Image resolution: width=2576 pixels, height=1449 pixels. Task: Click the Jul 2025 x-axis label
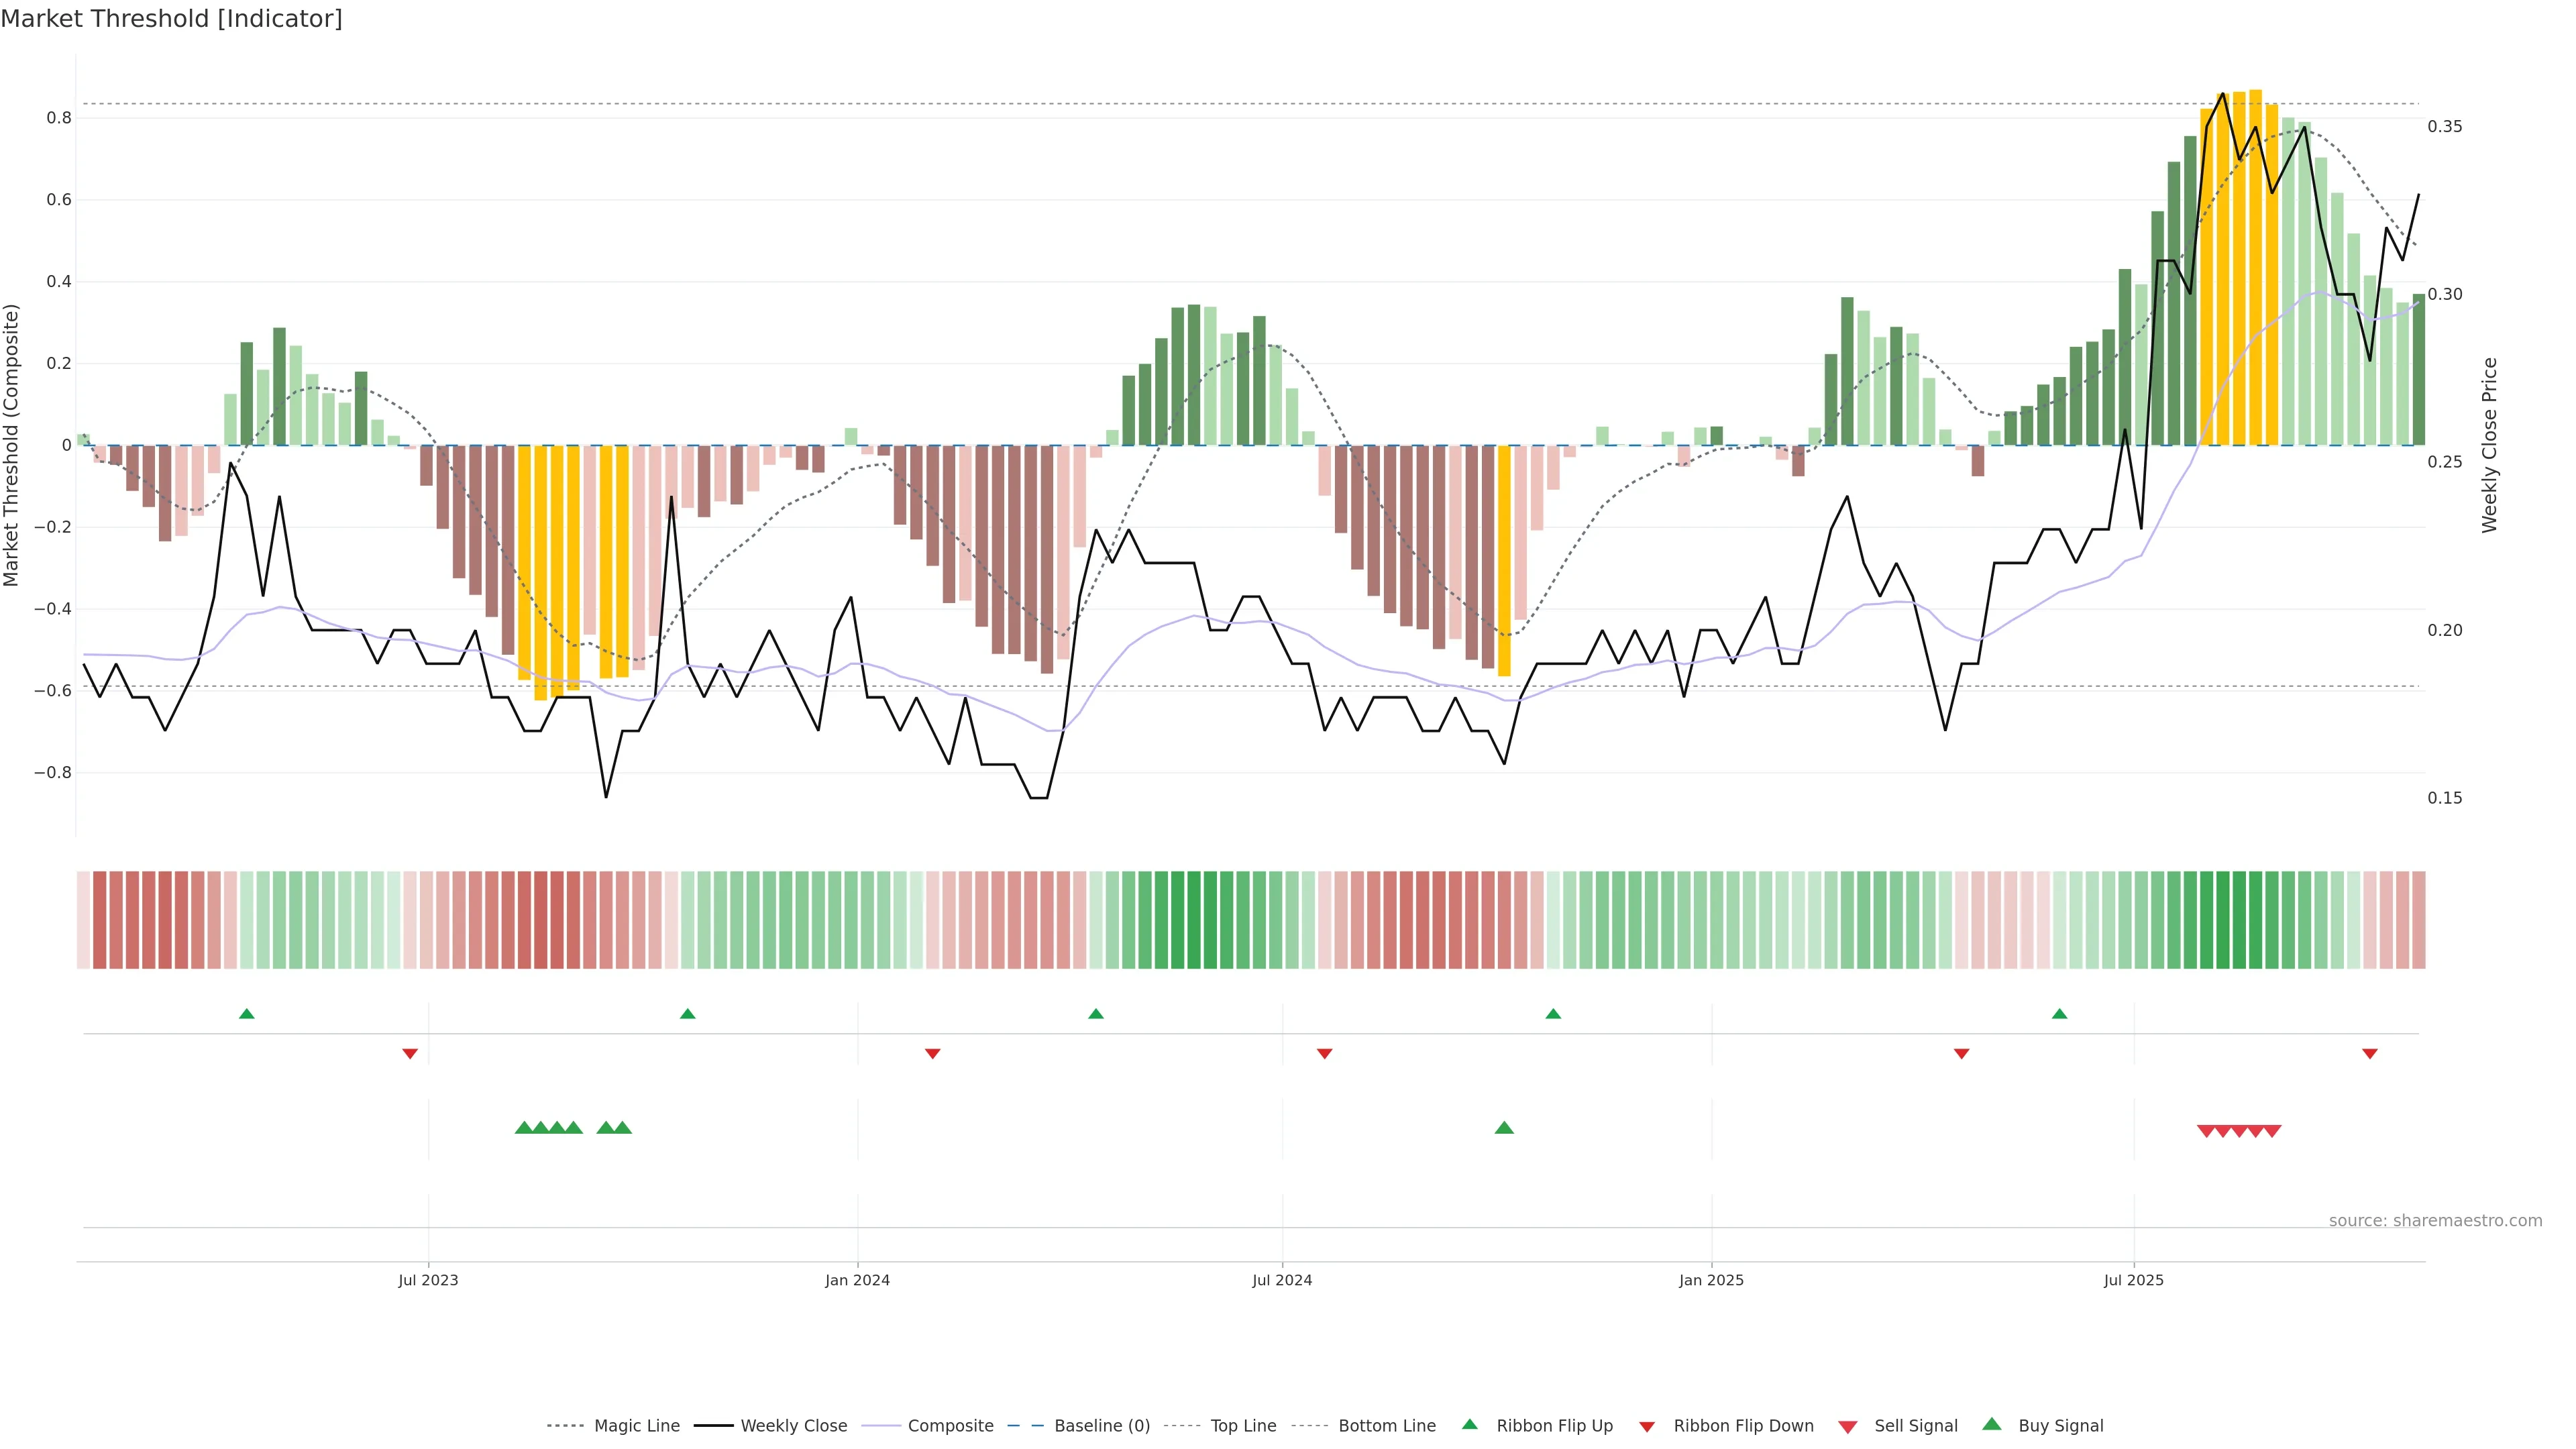click(2133, 1280)
